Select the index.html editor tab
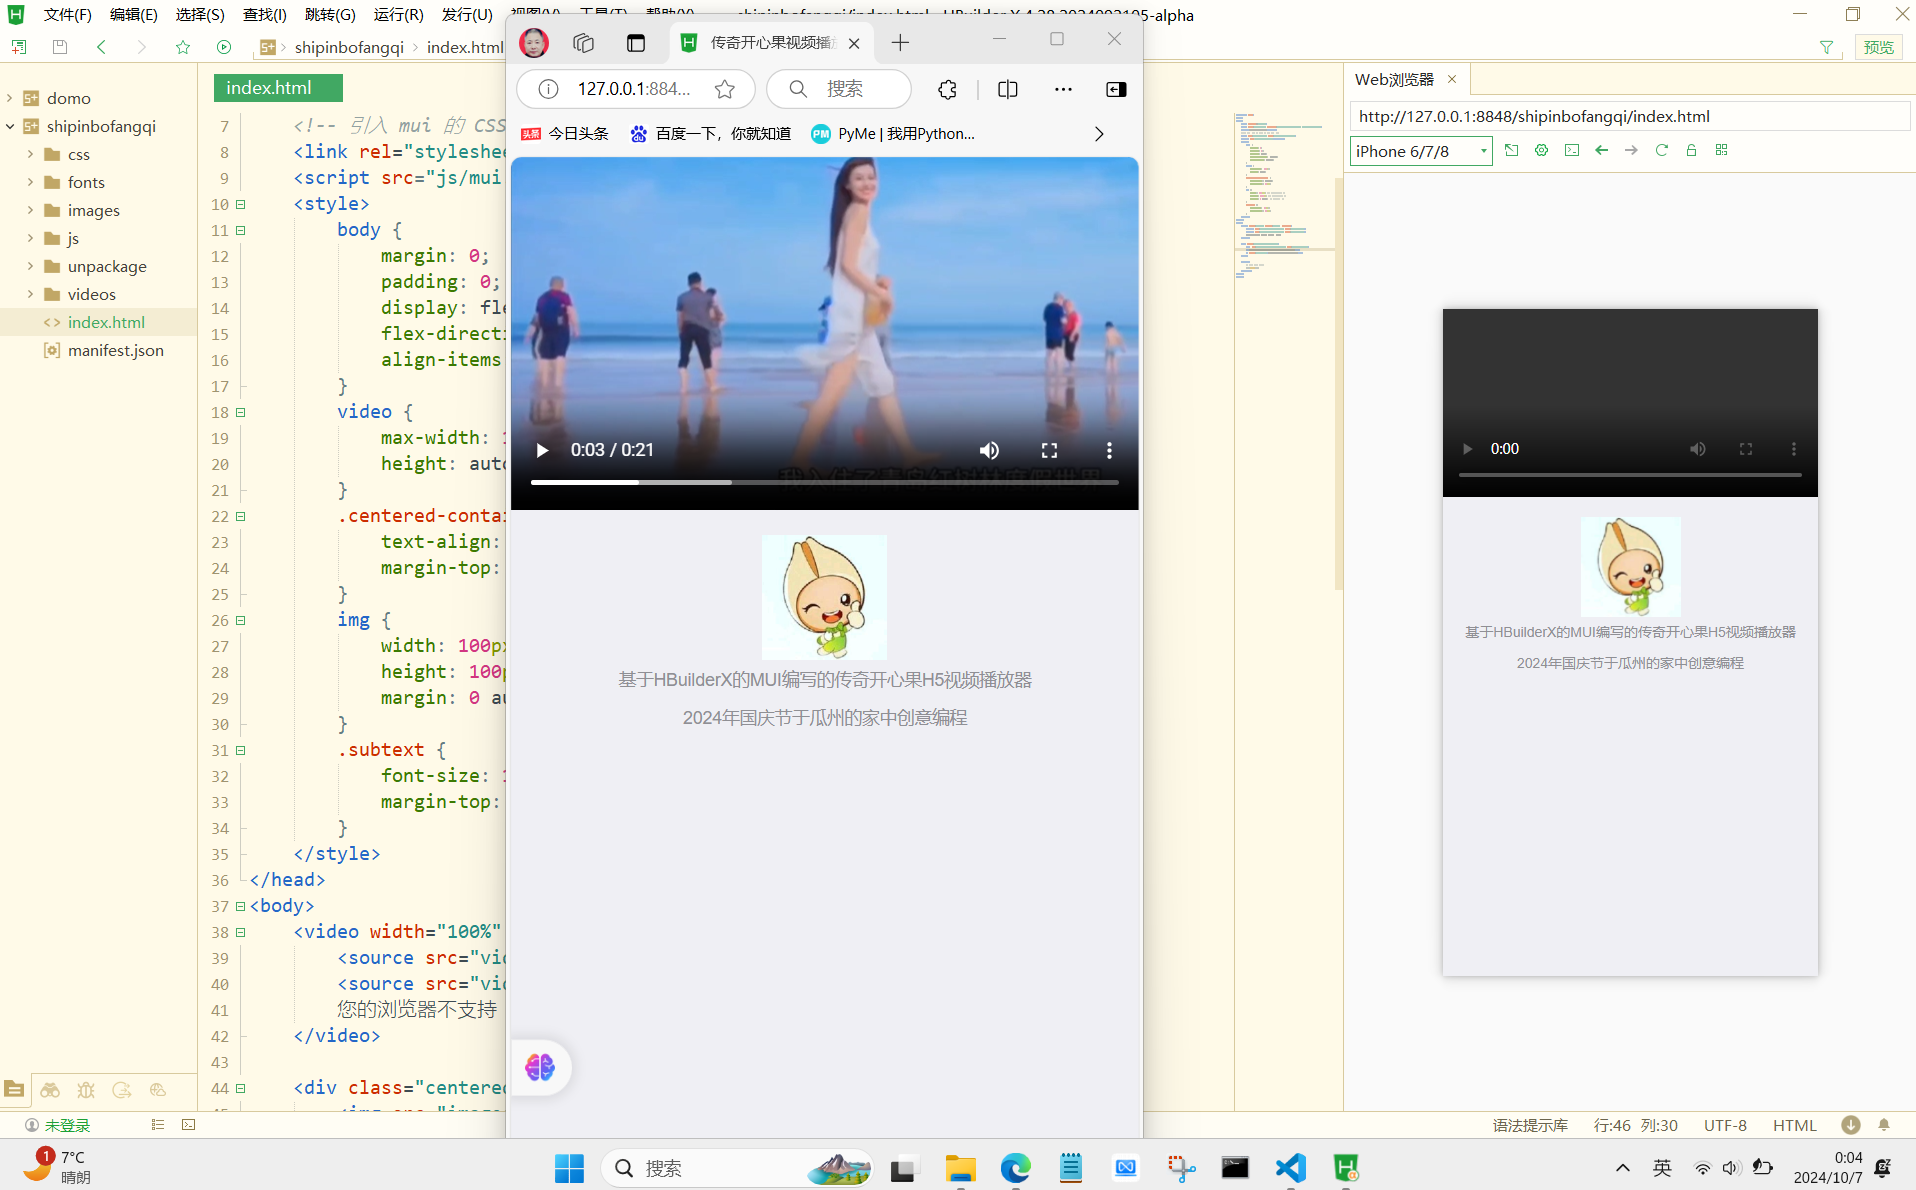This screenshot has height=1190, width=1916. [278, 88]
